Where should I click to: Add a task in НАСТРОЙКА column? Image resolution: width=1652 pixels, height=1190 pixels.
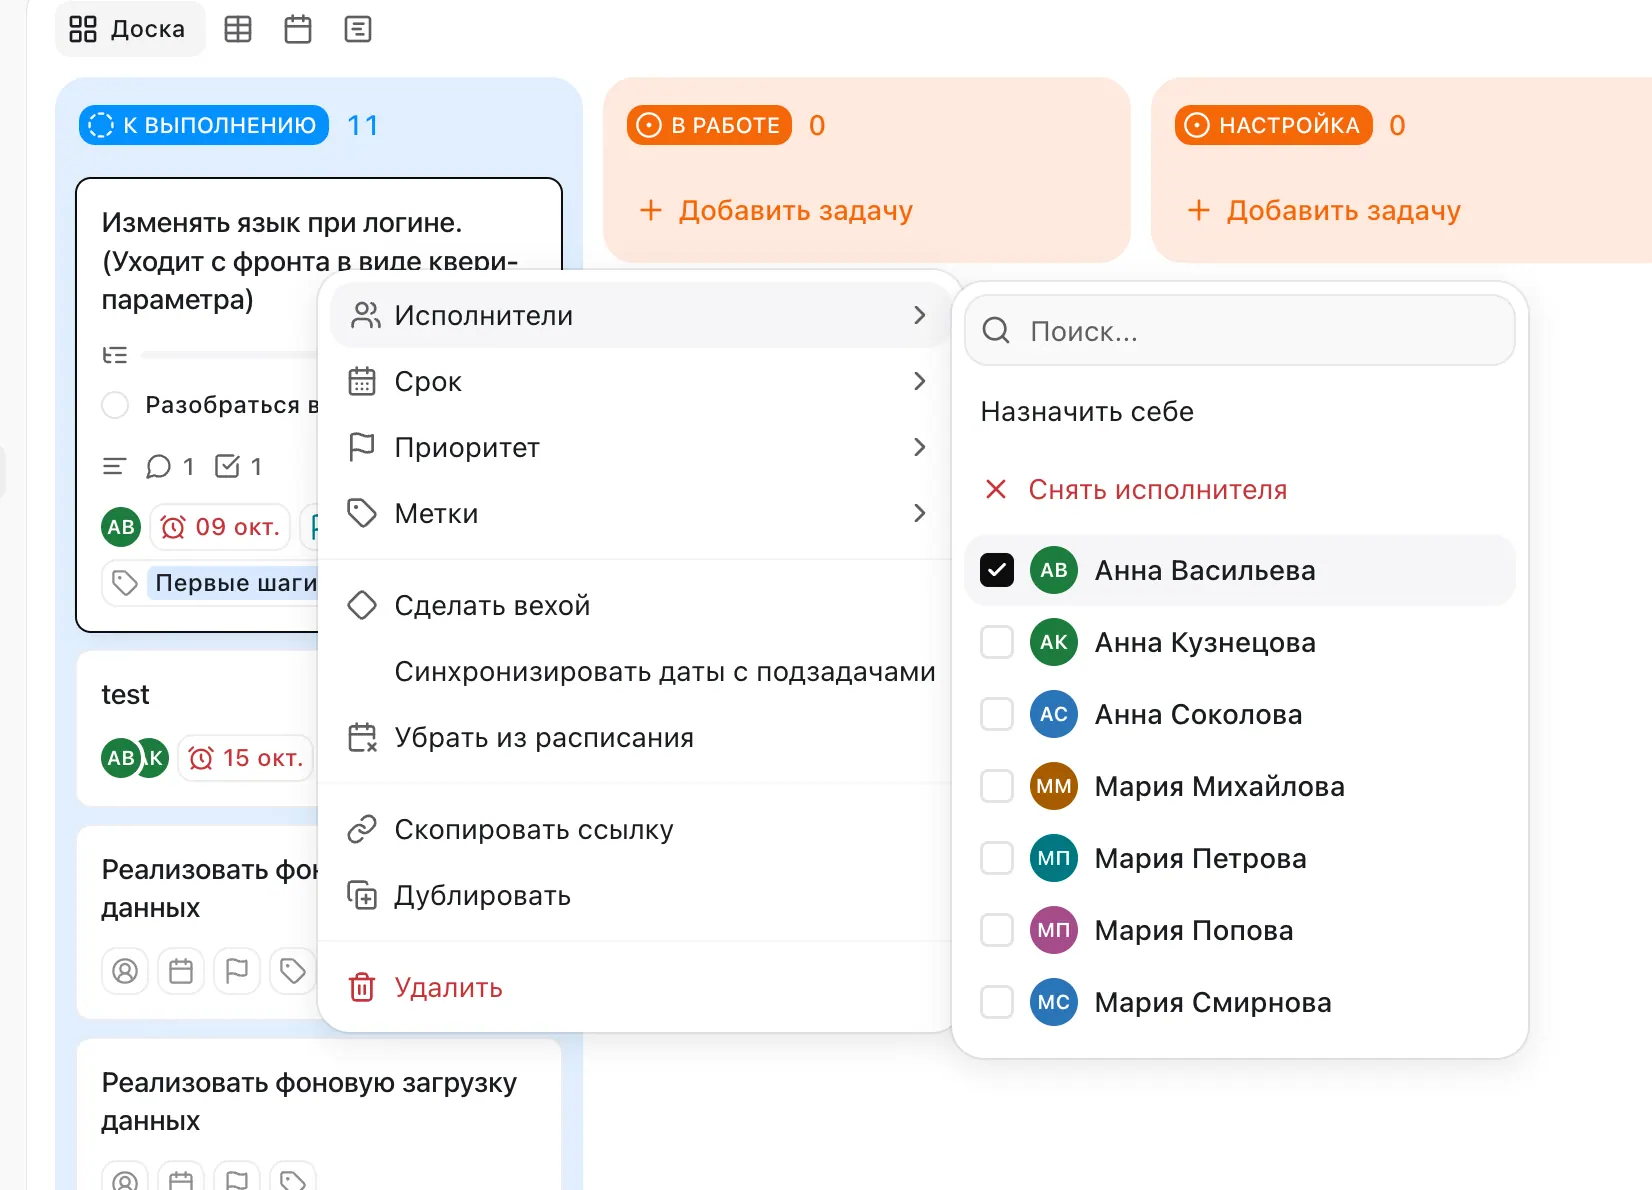click(1324, 210)
